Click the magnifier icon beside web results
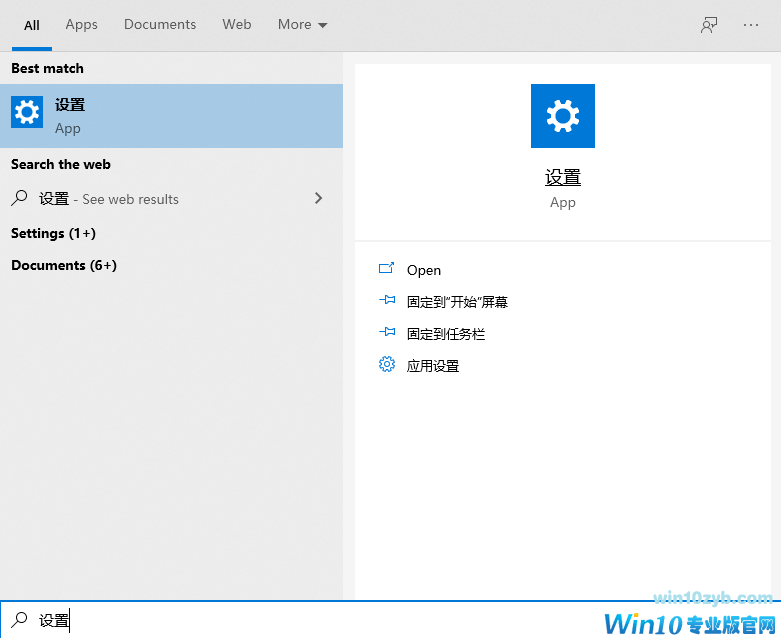The height and width of the screenshot is (638, 781). [19, 198]
